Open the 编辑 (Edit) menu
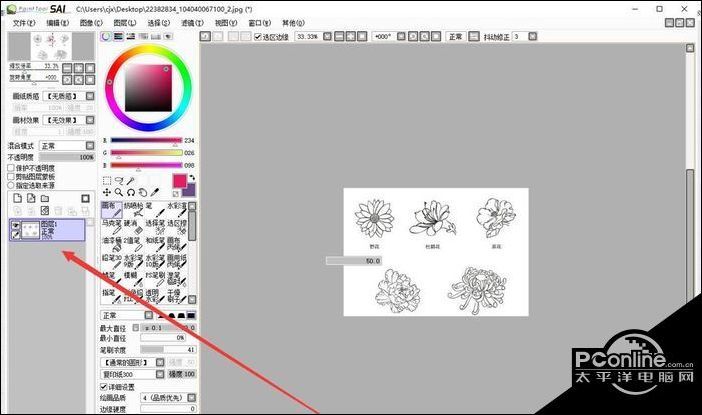 (58, 23)
